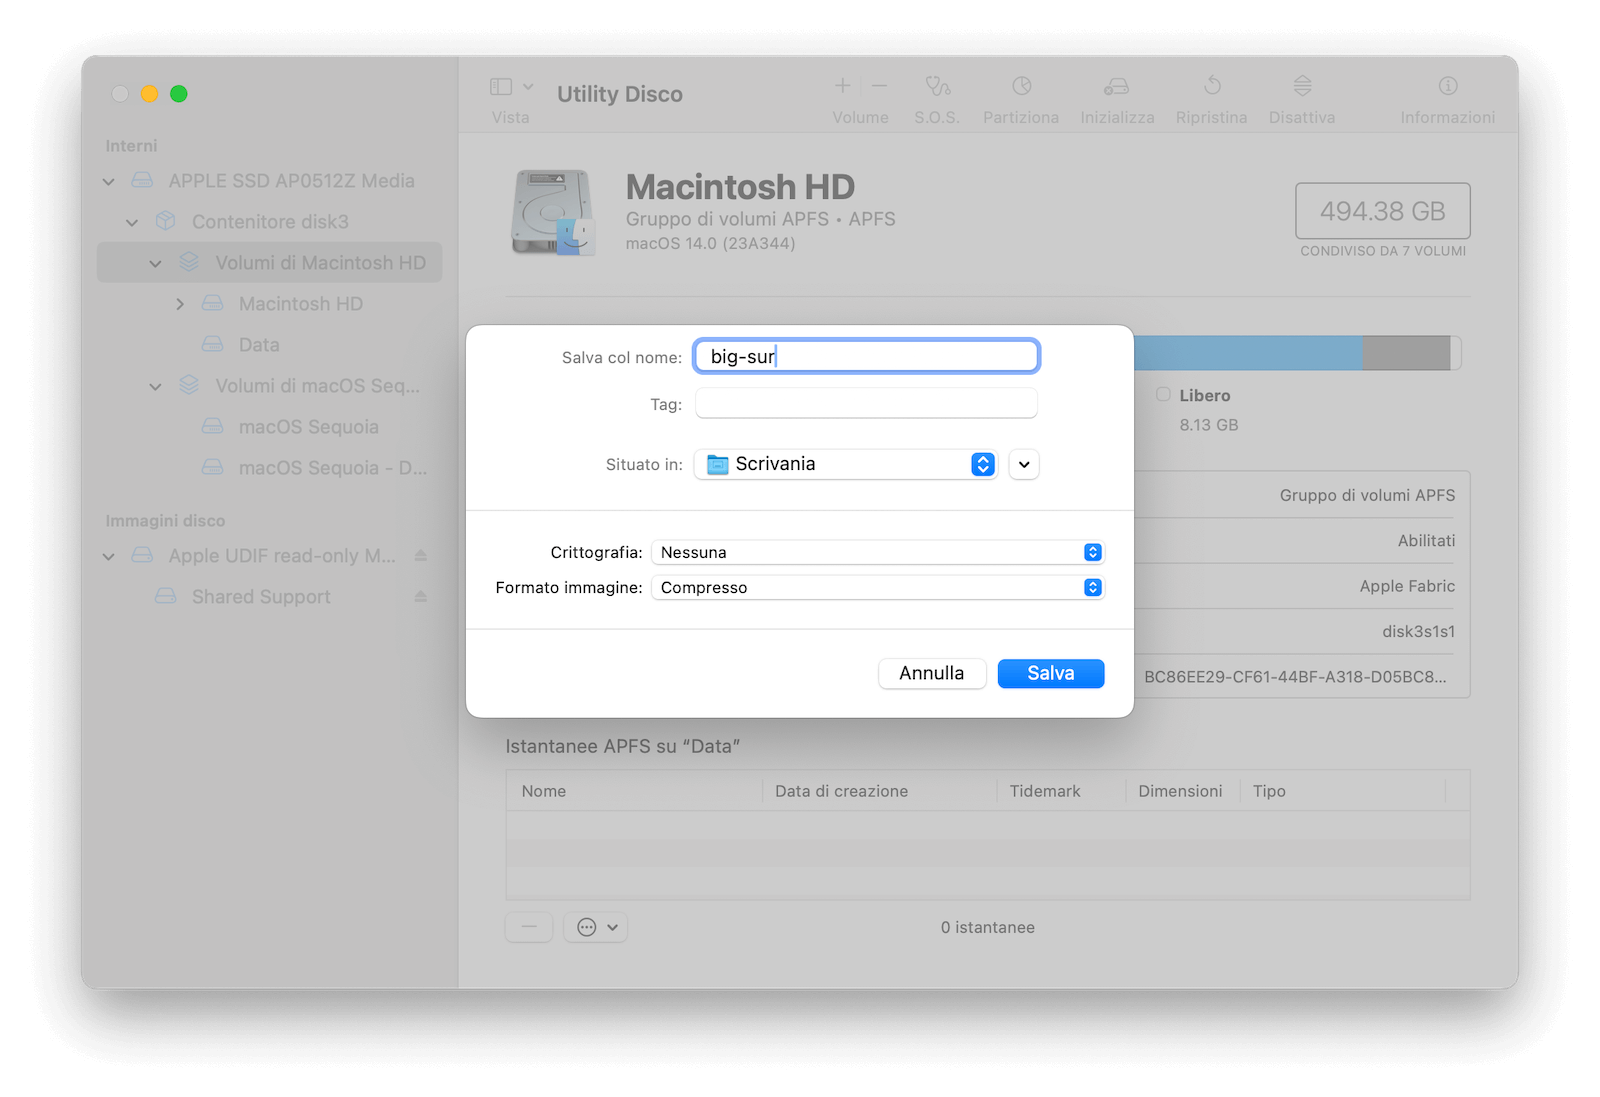Open the Crittografia dropdown
This screenshot has height=1097, width=1600.
(877, 552)
